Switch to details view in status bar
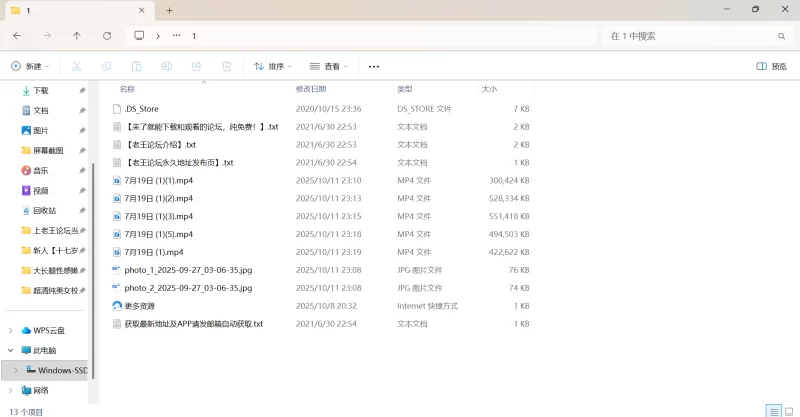 click(x=772, y=410)
